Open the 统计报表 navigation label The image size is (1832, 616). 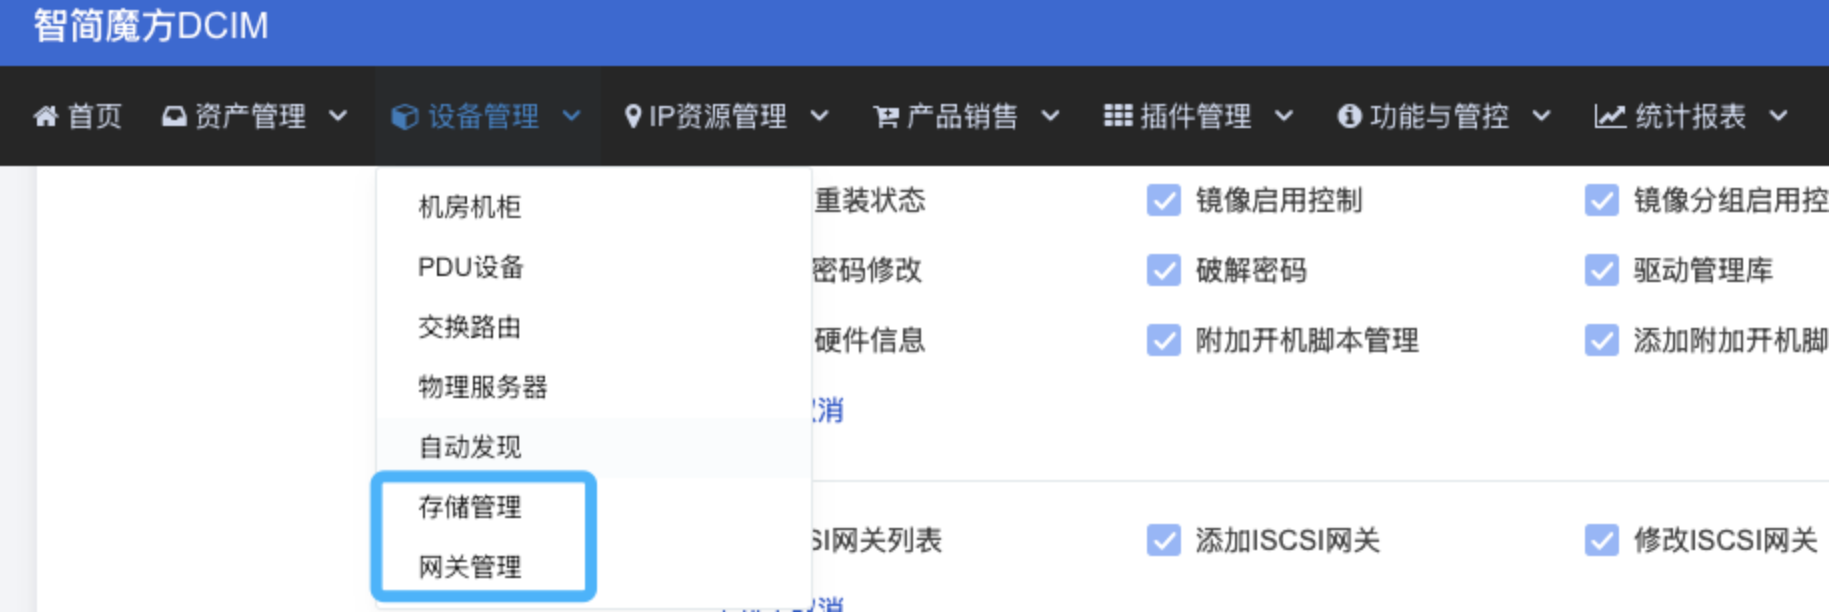pos(1690,117)
